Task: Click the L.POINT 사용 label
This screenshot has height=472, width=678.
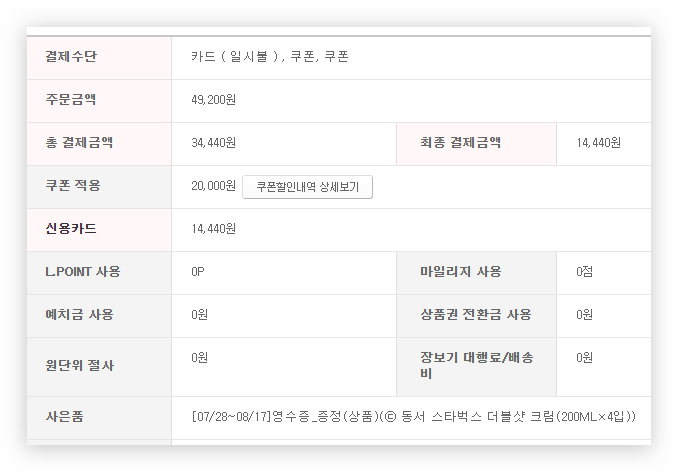Action: pyautogui.click(x=83, y=271)
